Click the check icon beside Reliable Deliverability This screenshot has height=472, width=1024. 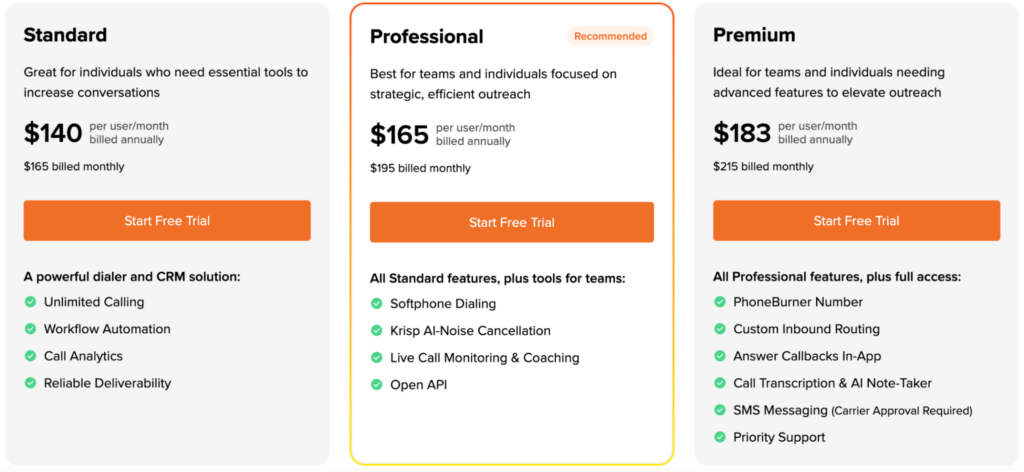(30, 383)
